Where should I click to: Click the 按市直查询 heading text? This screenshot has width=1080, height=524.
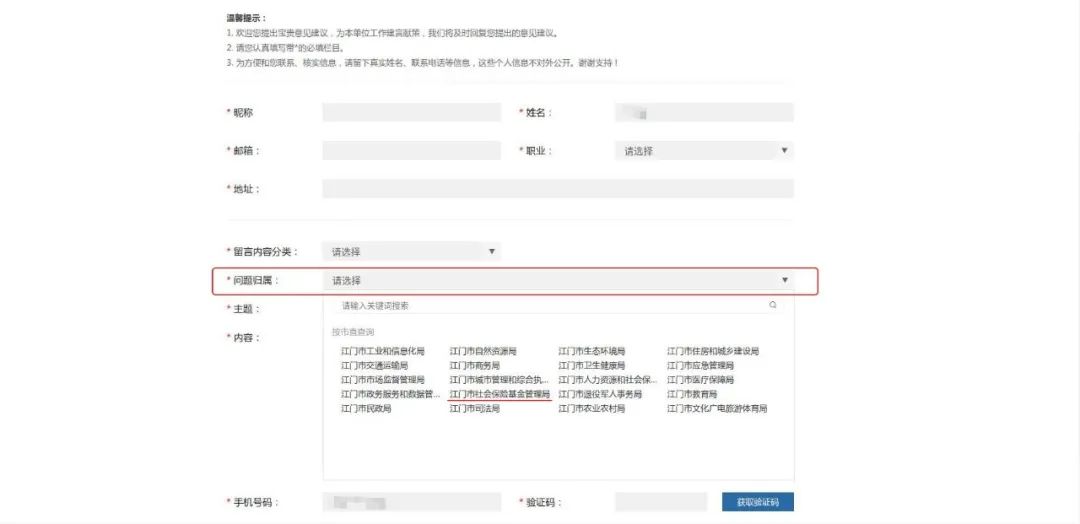pos(353,332)
